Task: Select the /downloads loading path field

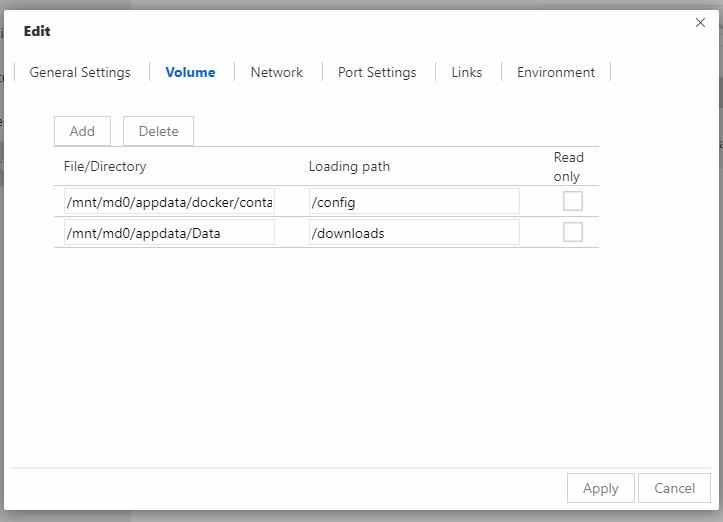Action: tap(414, 233)
